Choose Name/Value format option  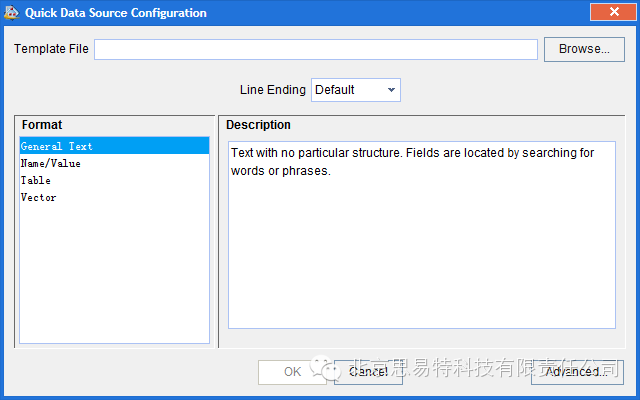point(51,163)
